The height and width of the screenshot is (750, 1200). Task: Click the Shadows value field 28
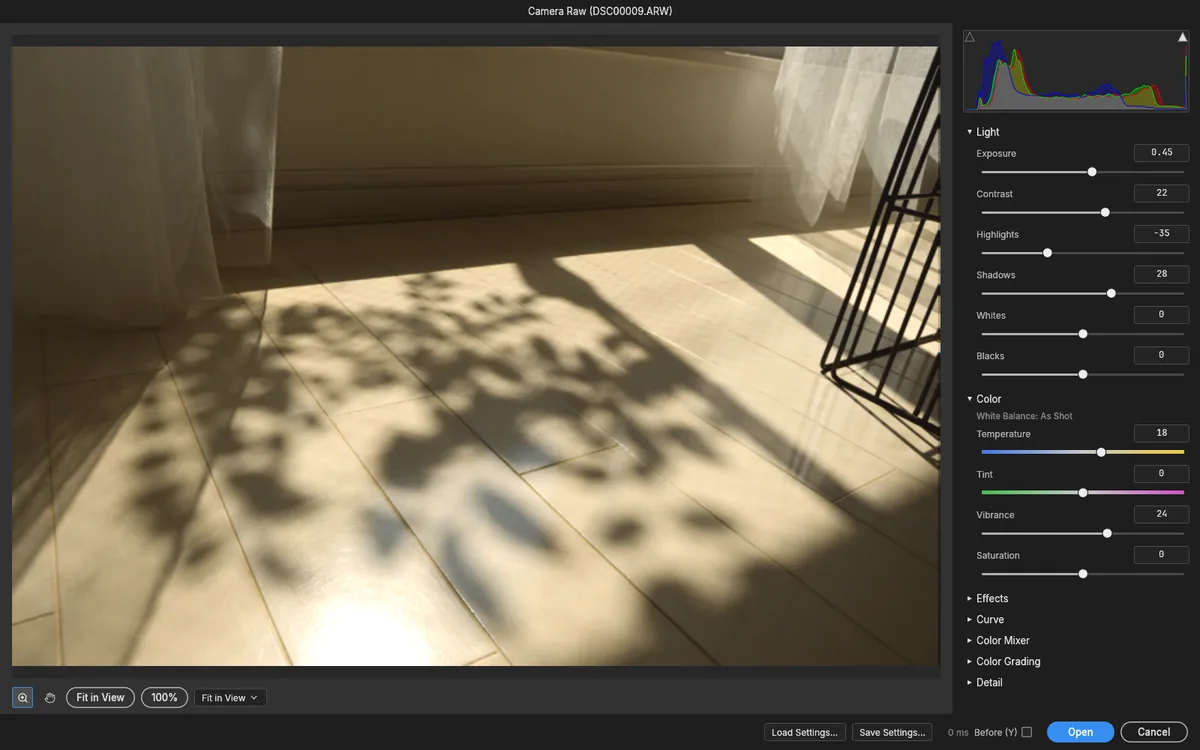(x=1161, y=274)
